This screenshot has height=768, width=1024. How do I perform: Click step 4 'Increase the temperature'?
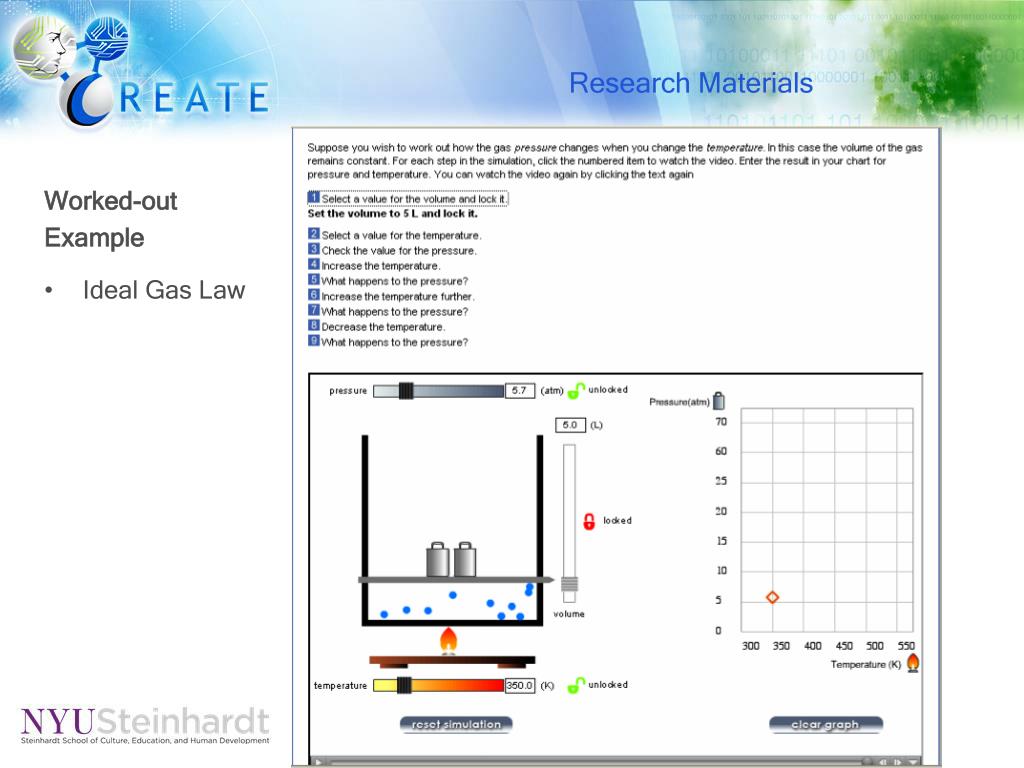[374, 266]
